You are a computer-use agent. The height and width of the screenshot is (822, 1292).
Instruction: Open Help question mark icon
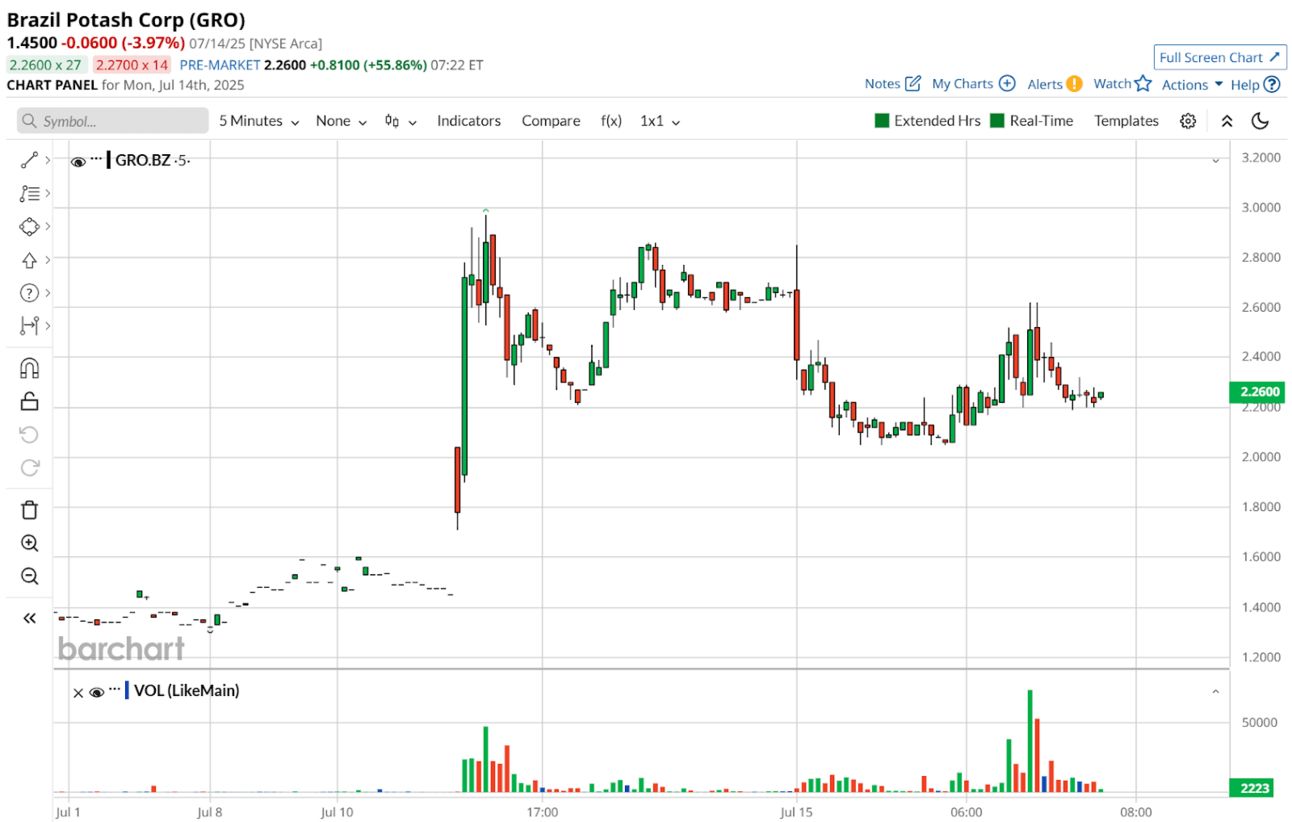pos(1272,85)
